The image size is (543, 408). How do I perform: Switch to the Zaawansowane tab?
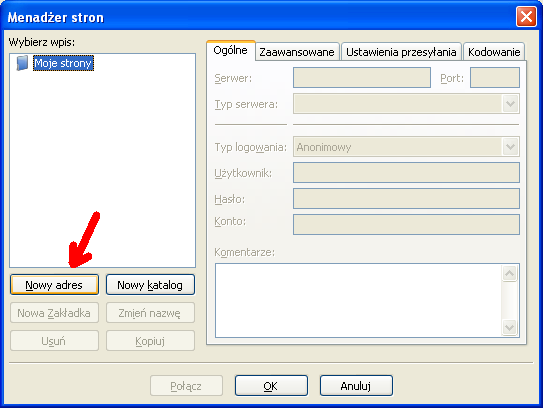click(297, 52)
